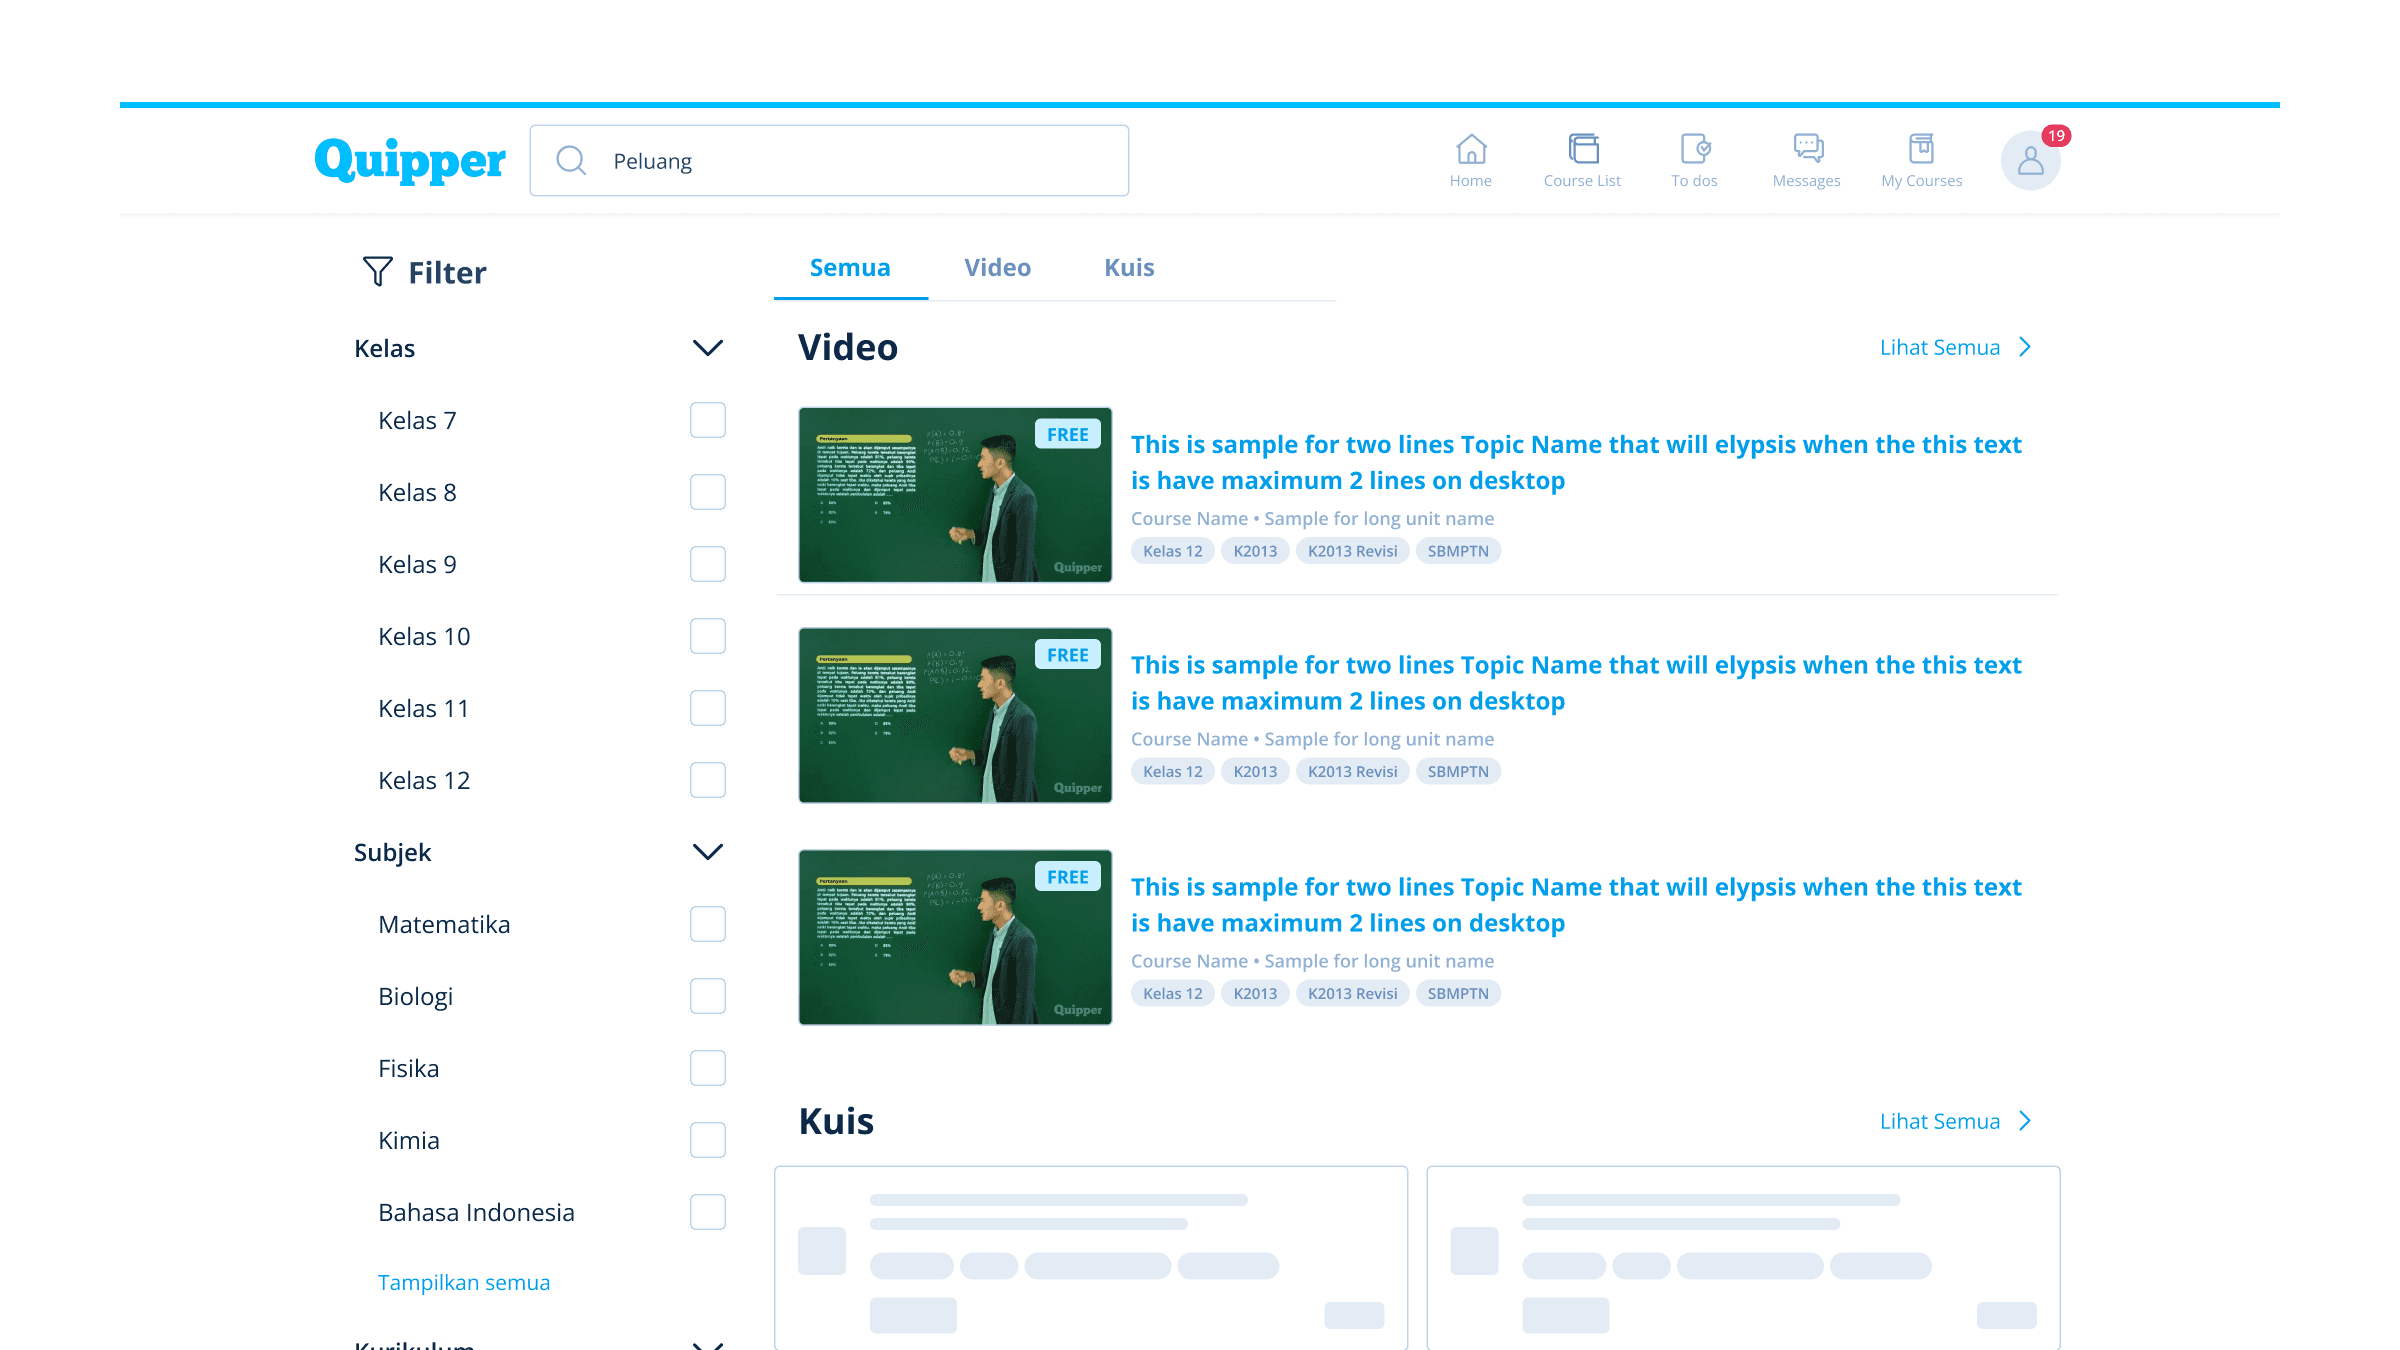
Task: Switch to the Video tab
Action: point(997,268)
